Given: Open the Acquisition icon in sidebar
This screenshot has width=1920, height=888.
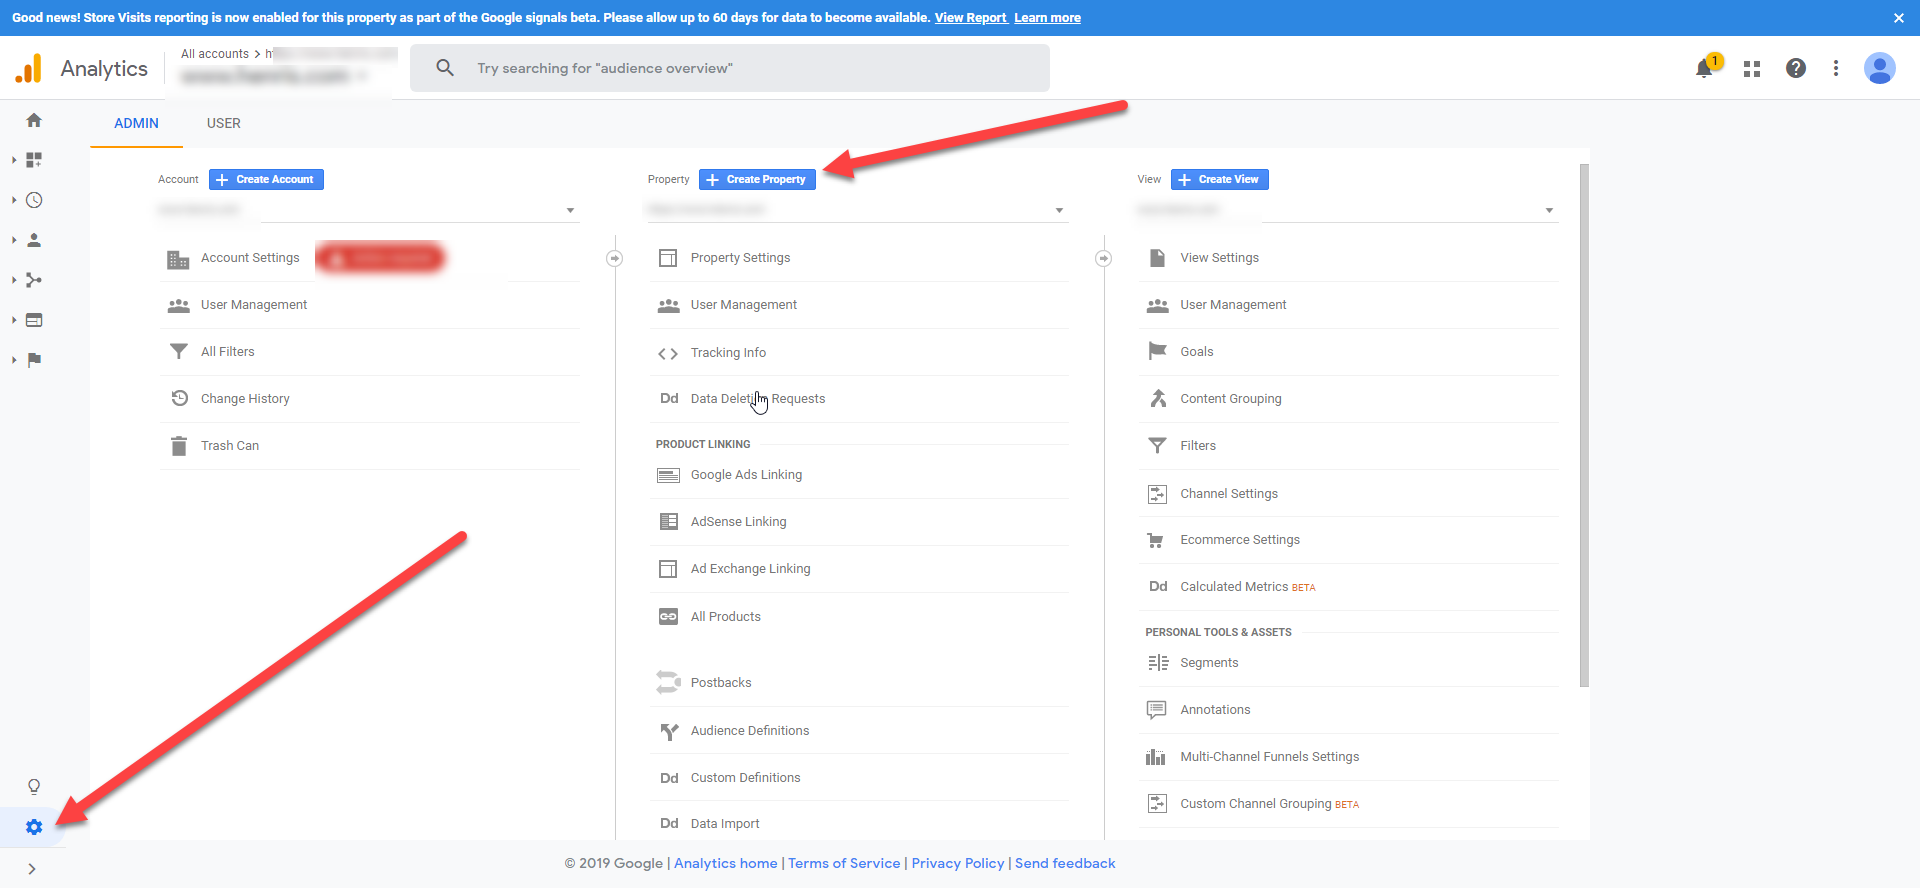Looking at the screenshot, I should [x=34, y=280].
